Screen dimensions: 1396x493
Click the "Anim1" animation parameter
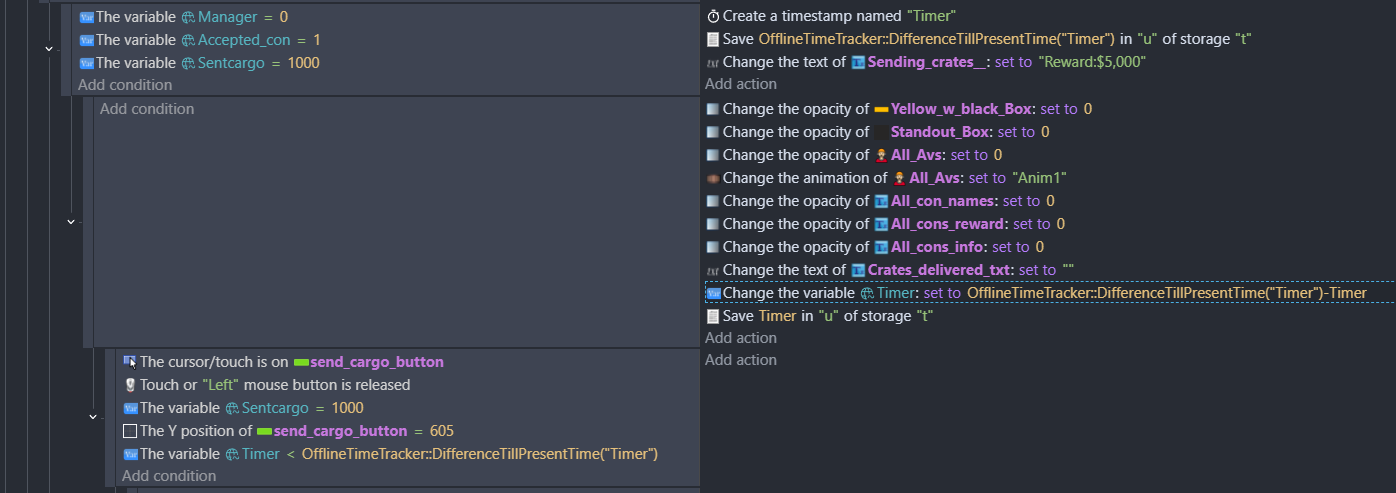pos(1040,178)
